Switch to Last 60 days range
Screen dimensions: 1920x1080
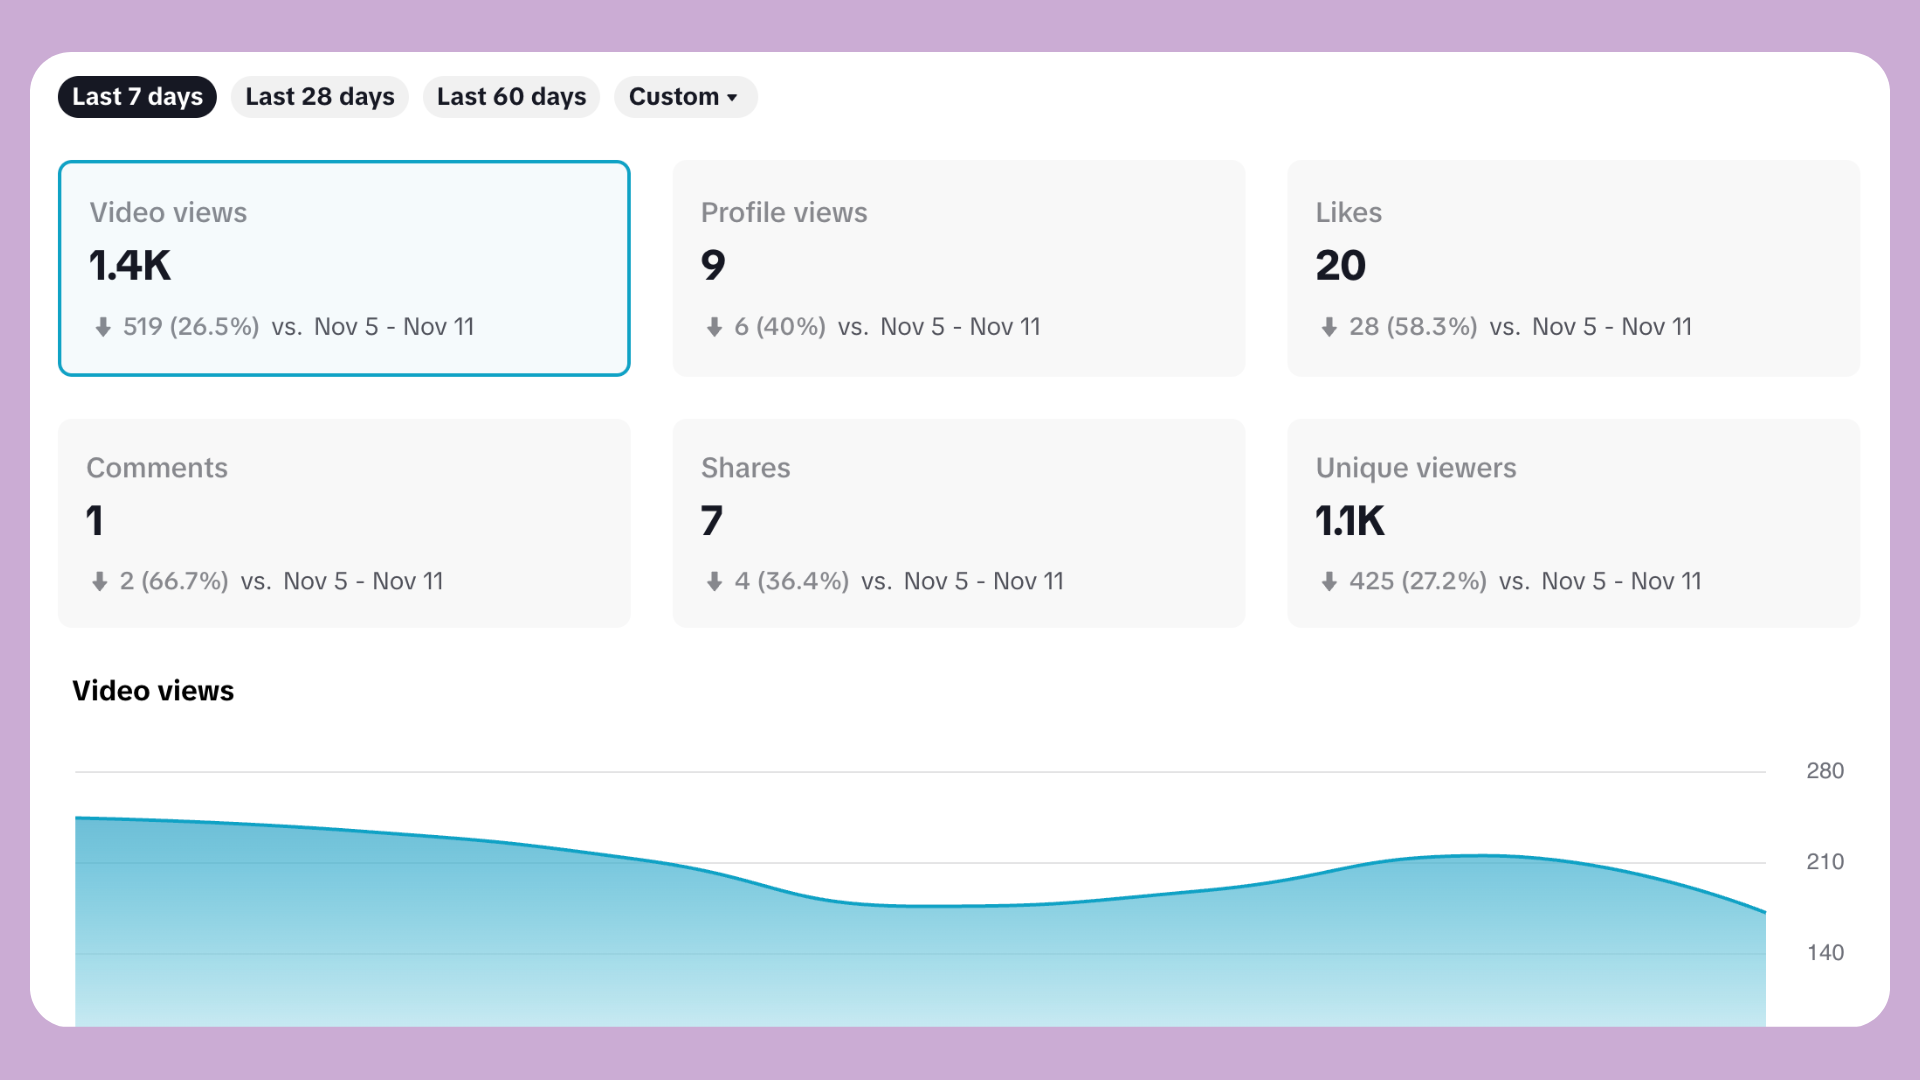(511, 97)
